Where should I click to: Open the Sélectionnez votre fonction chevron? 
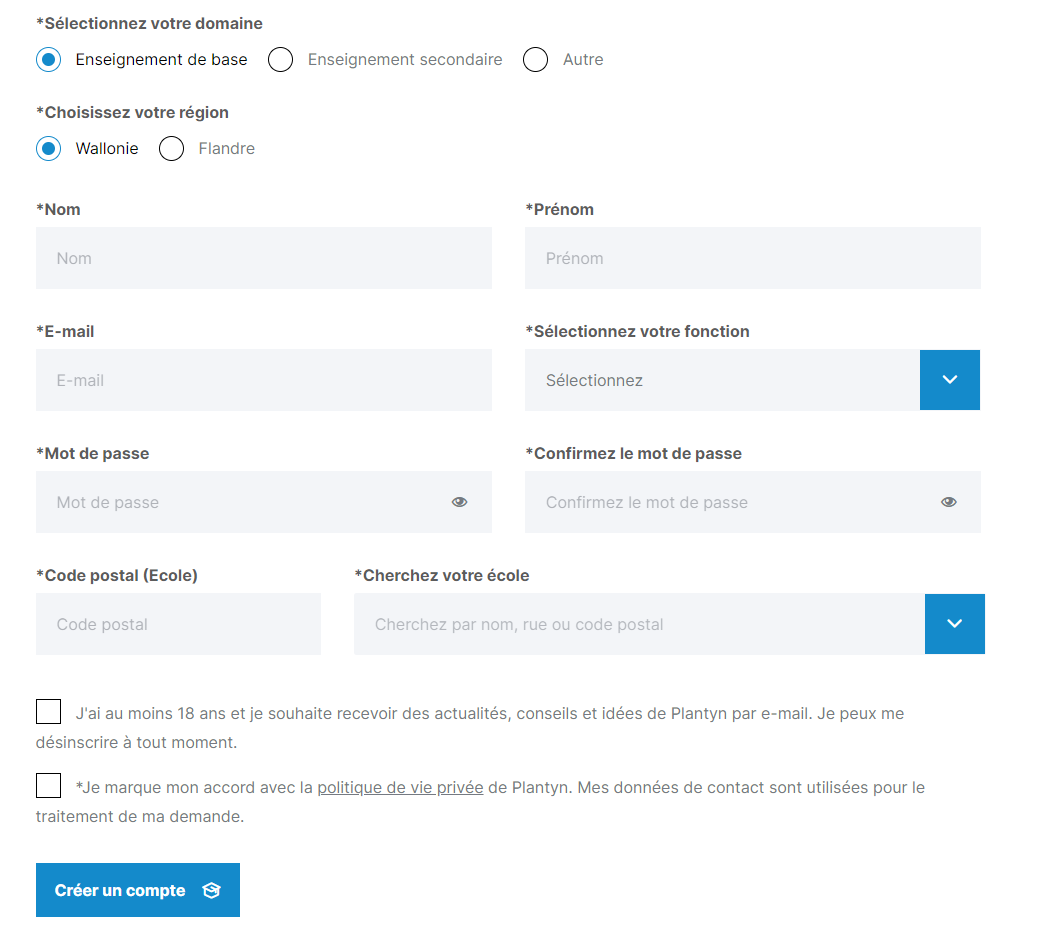tap(950, 380)
